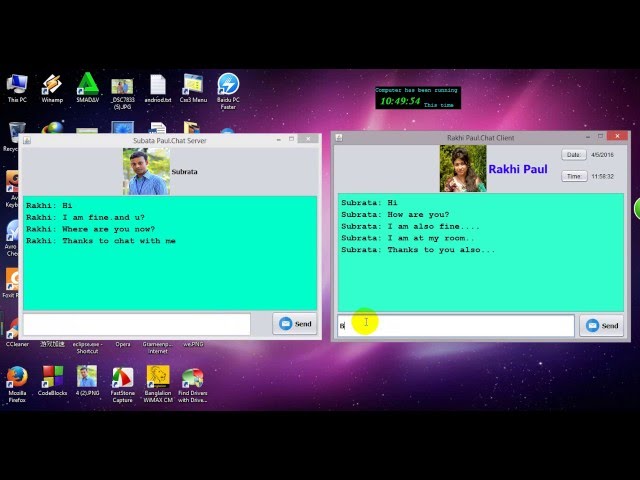Open Find Drivers with Driver icon
Viewport: 640px width, 480px height.
(193, 384)
